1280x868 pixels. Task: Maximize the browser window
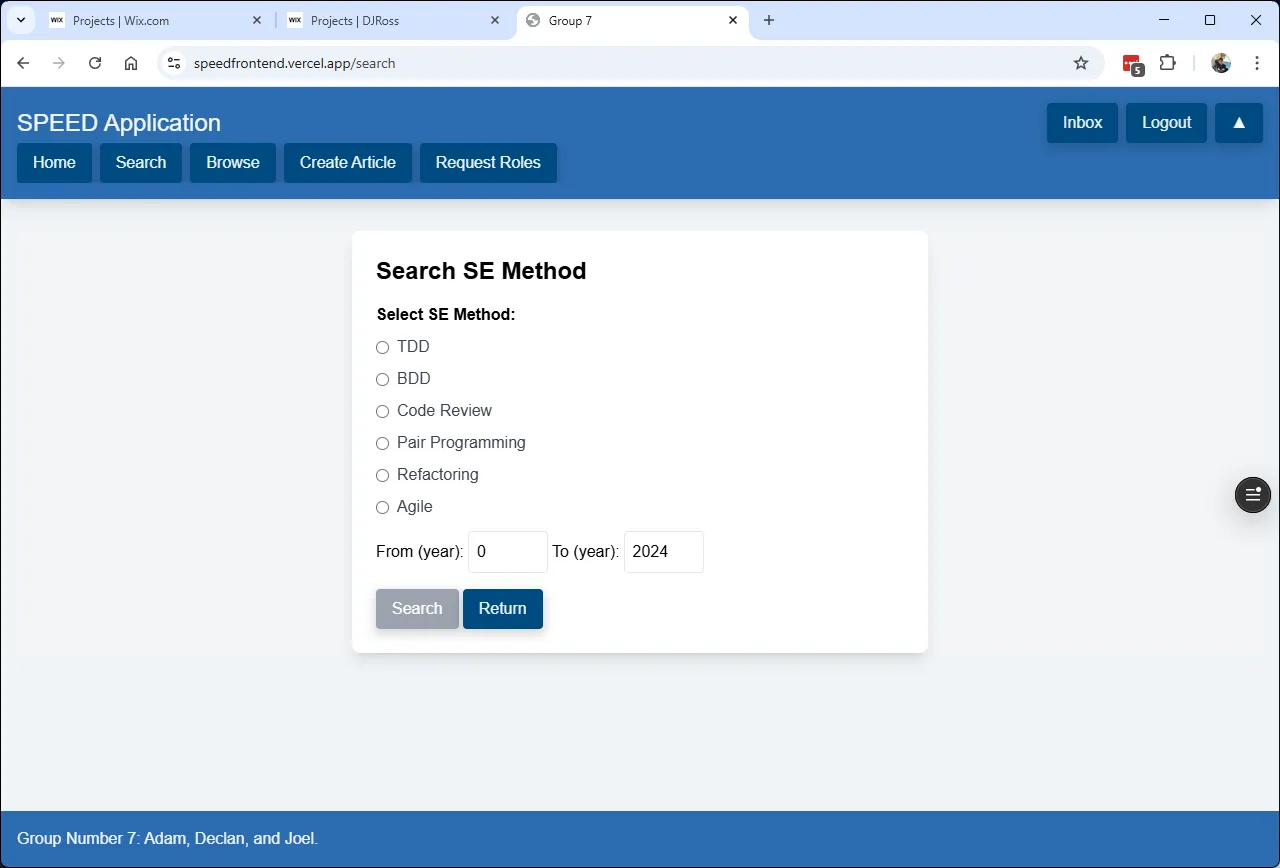1210,20
